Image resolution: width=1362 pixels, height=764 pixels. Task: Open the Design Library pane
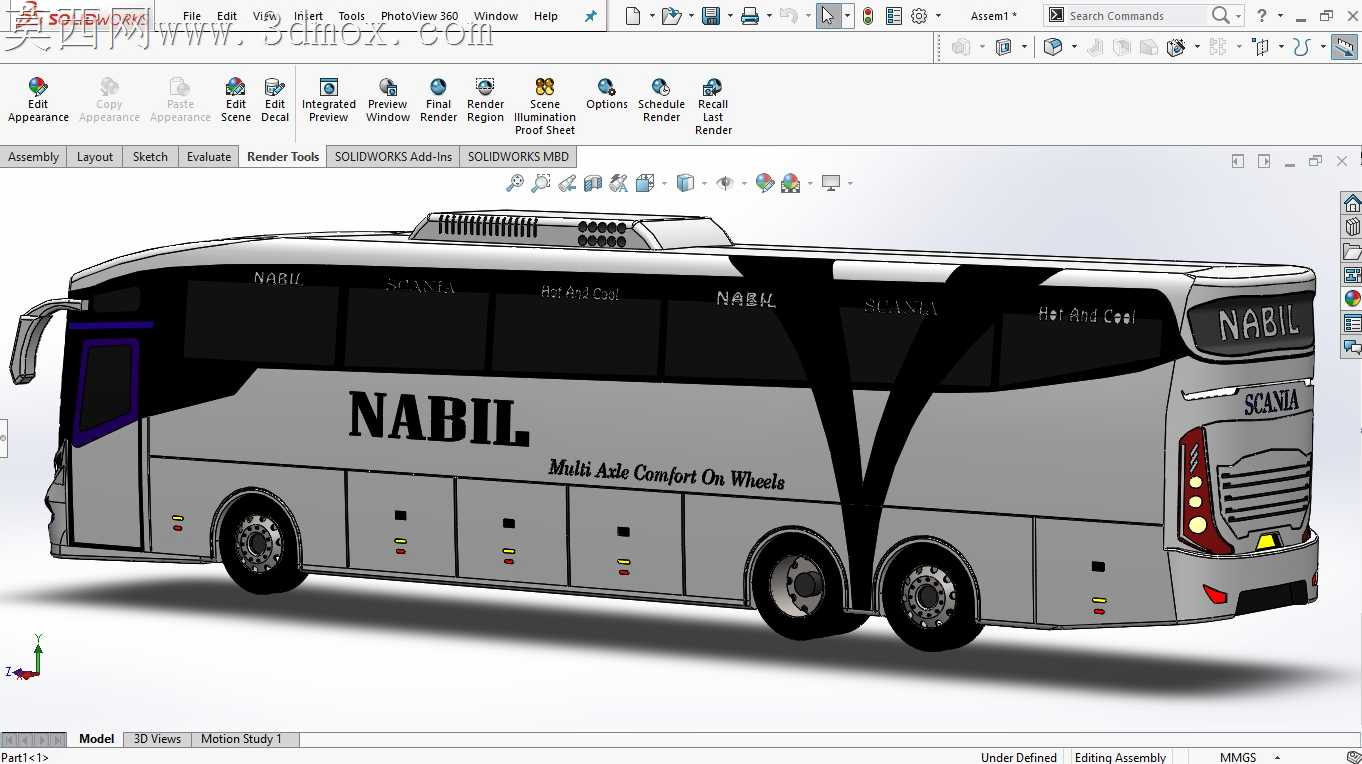1352,227
